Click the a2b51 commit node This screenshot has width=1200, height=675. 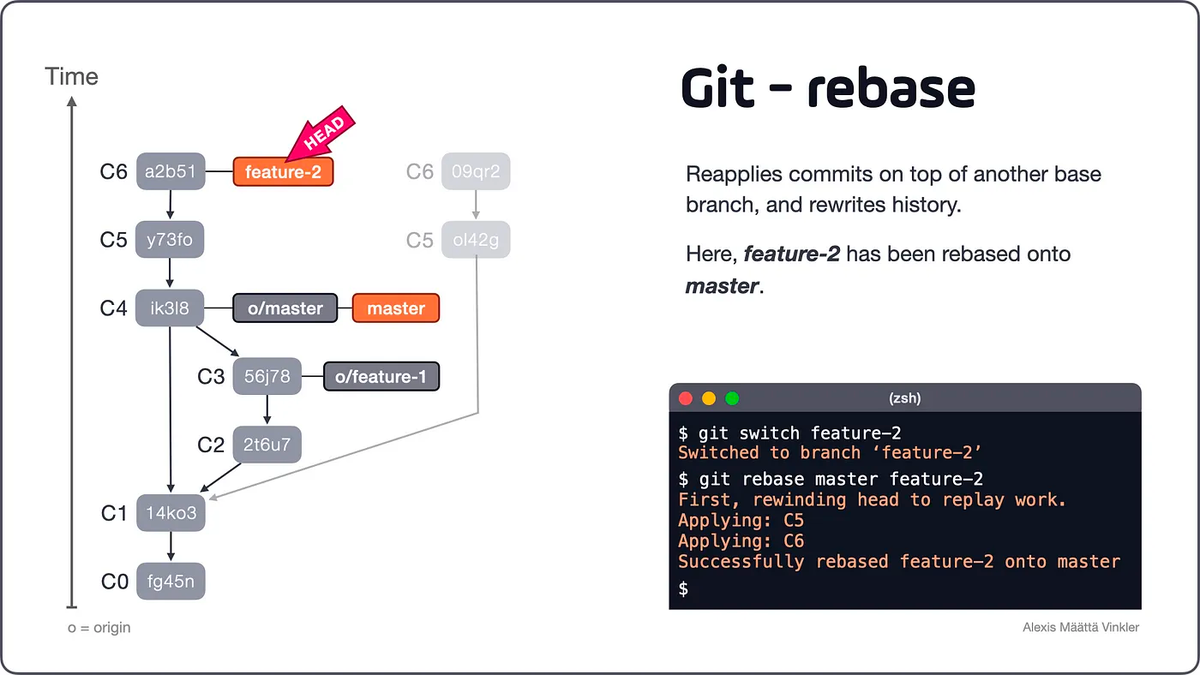[170, 171]
